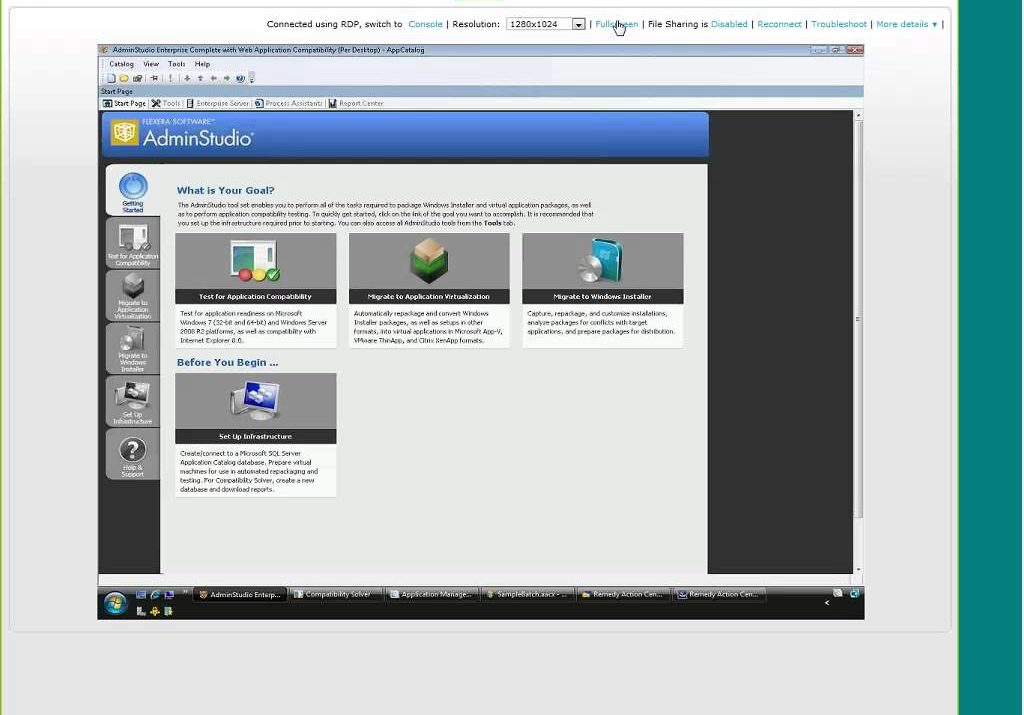Click the Reconnect link

(x=779, y=24)
